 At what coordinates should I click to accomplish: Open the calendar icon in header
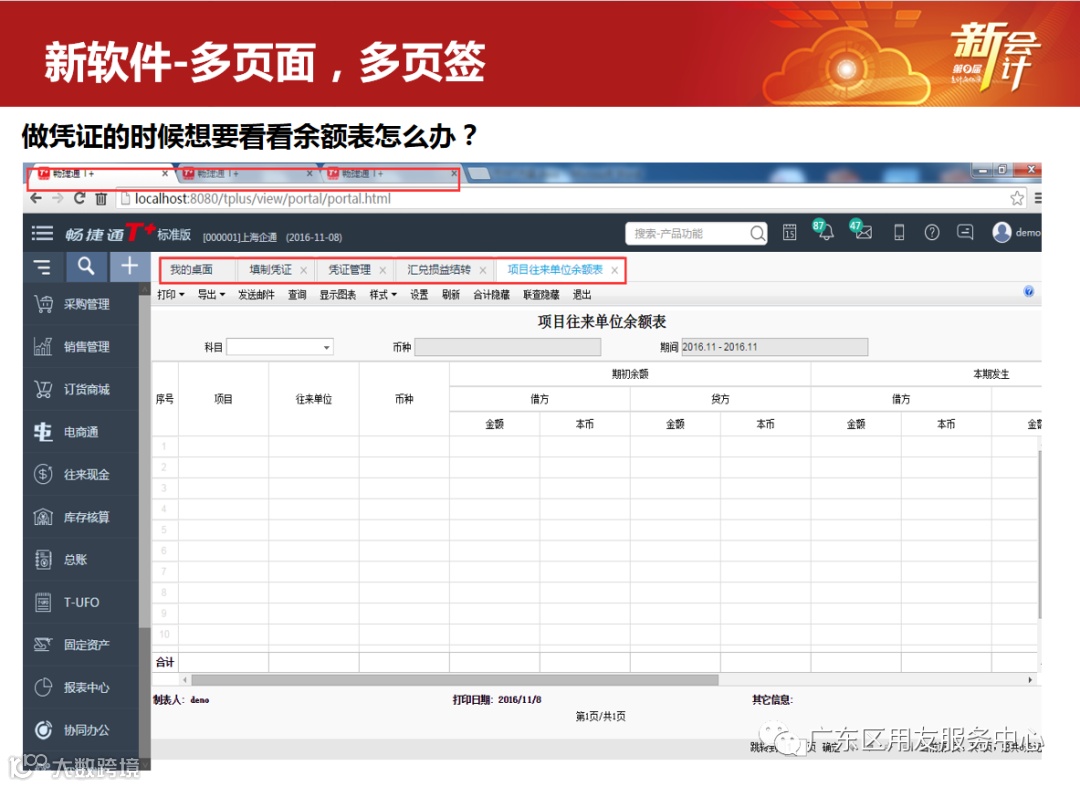(x=789, y=233)
